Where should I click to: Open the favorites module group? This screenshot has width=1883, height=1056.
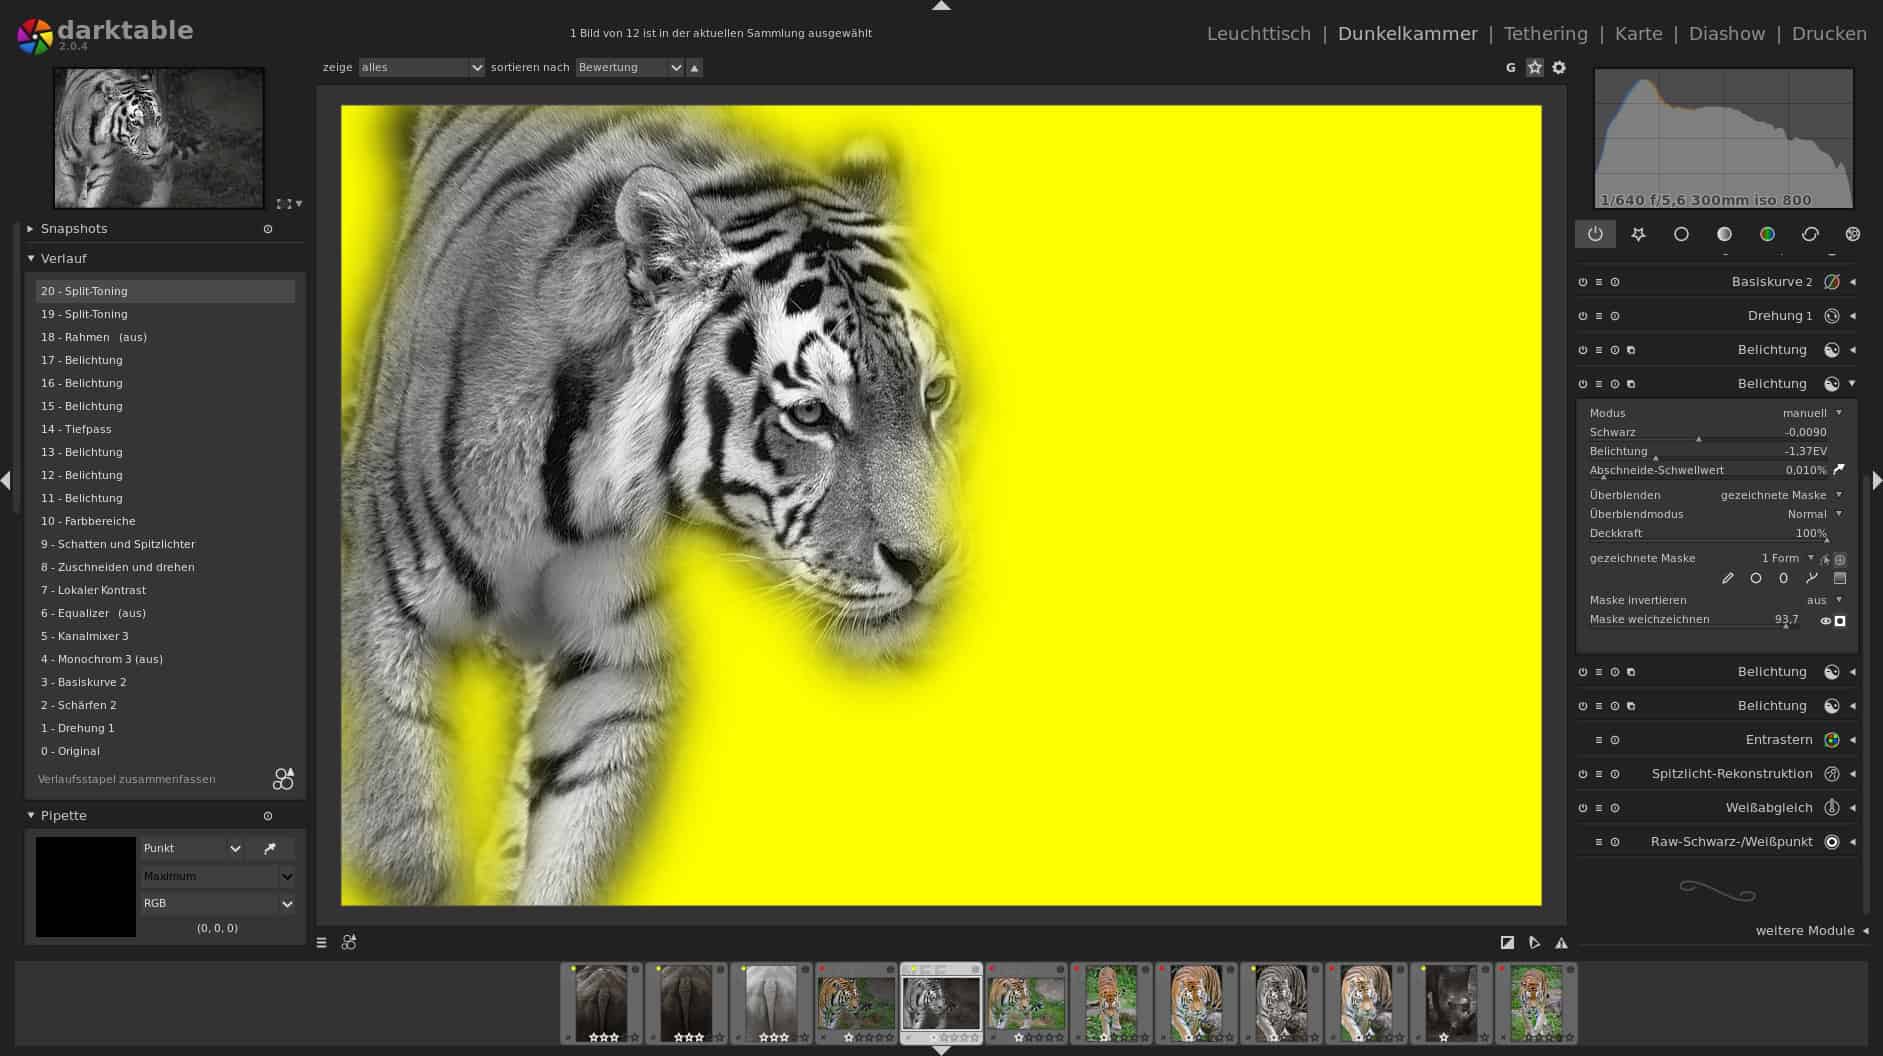pos(1638,234)
